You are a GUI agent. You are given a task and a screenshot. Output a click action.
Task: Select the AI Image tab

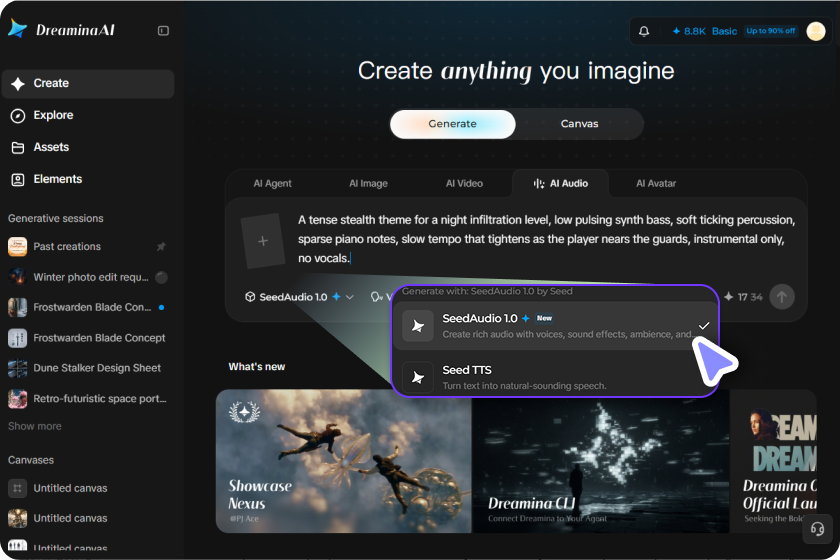click(368, 184)
